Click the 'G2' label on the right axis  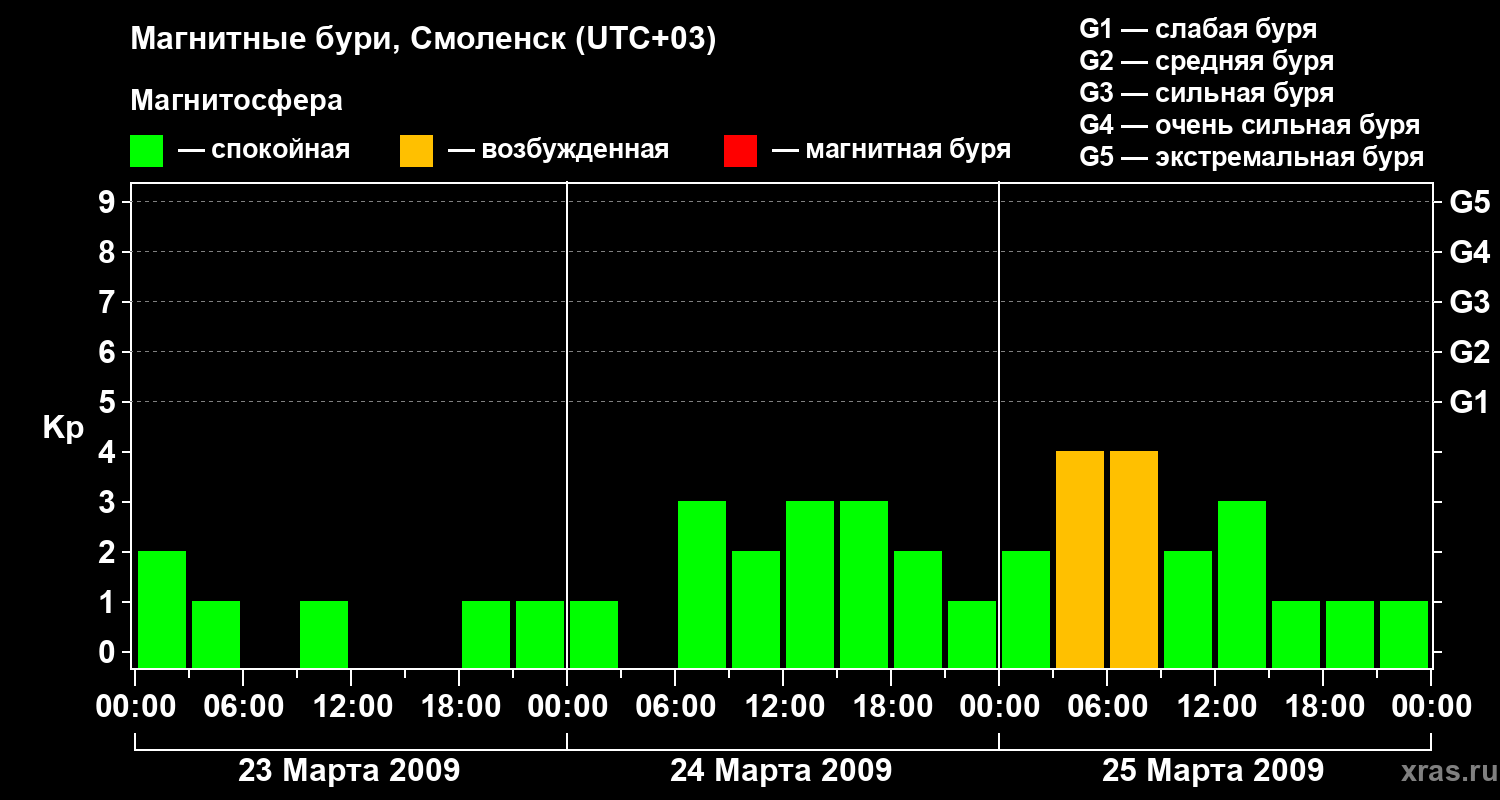[x=1469, y=352]
